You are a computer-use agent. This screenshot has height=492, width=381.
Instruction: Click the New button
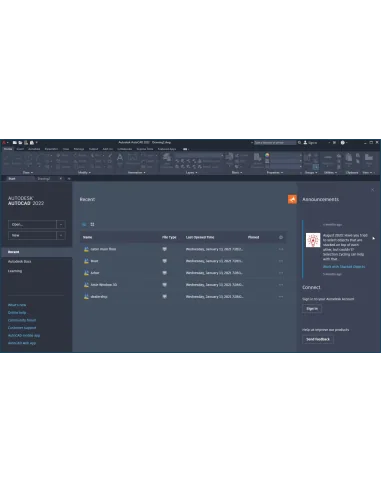tap(32, 235)
